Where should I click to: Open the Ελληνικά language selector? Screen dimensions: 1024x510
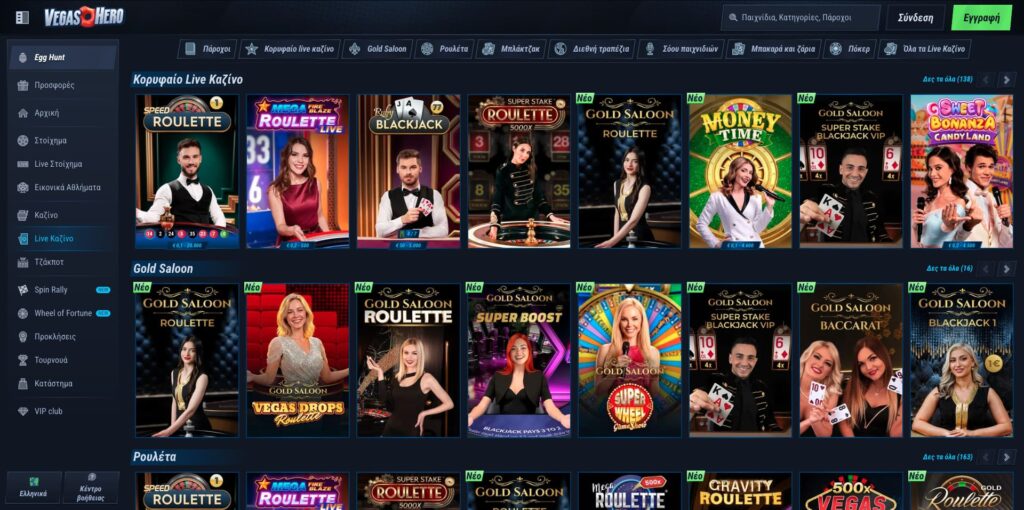(34, 487)
